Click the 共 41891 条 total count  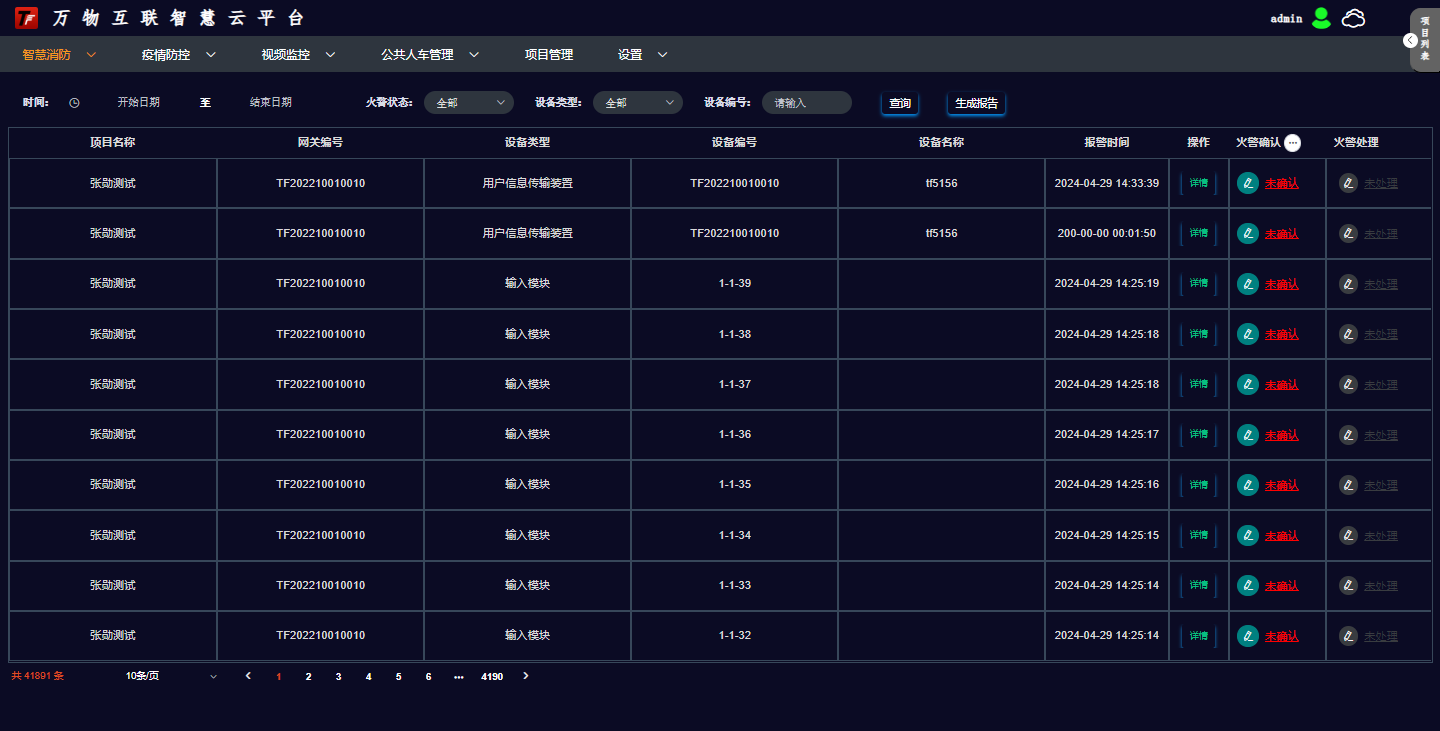38,676
